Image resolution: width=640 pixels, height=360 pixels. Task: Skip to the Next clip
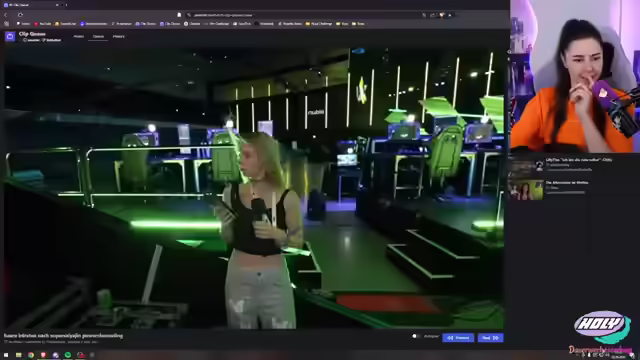pyautogui.click(x=490, y=338)
